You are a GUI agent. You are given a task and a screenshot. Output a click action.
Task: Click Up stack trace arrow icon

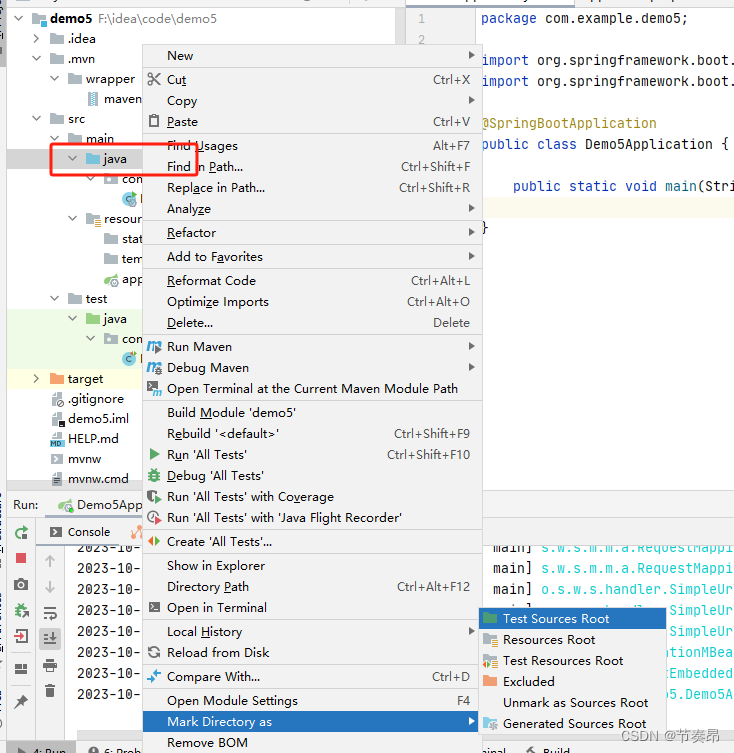pyautogui.click(x=50, y=561)
